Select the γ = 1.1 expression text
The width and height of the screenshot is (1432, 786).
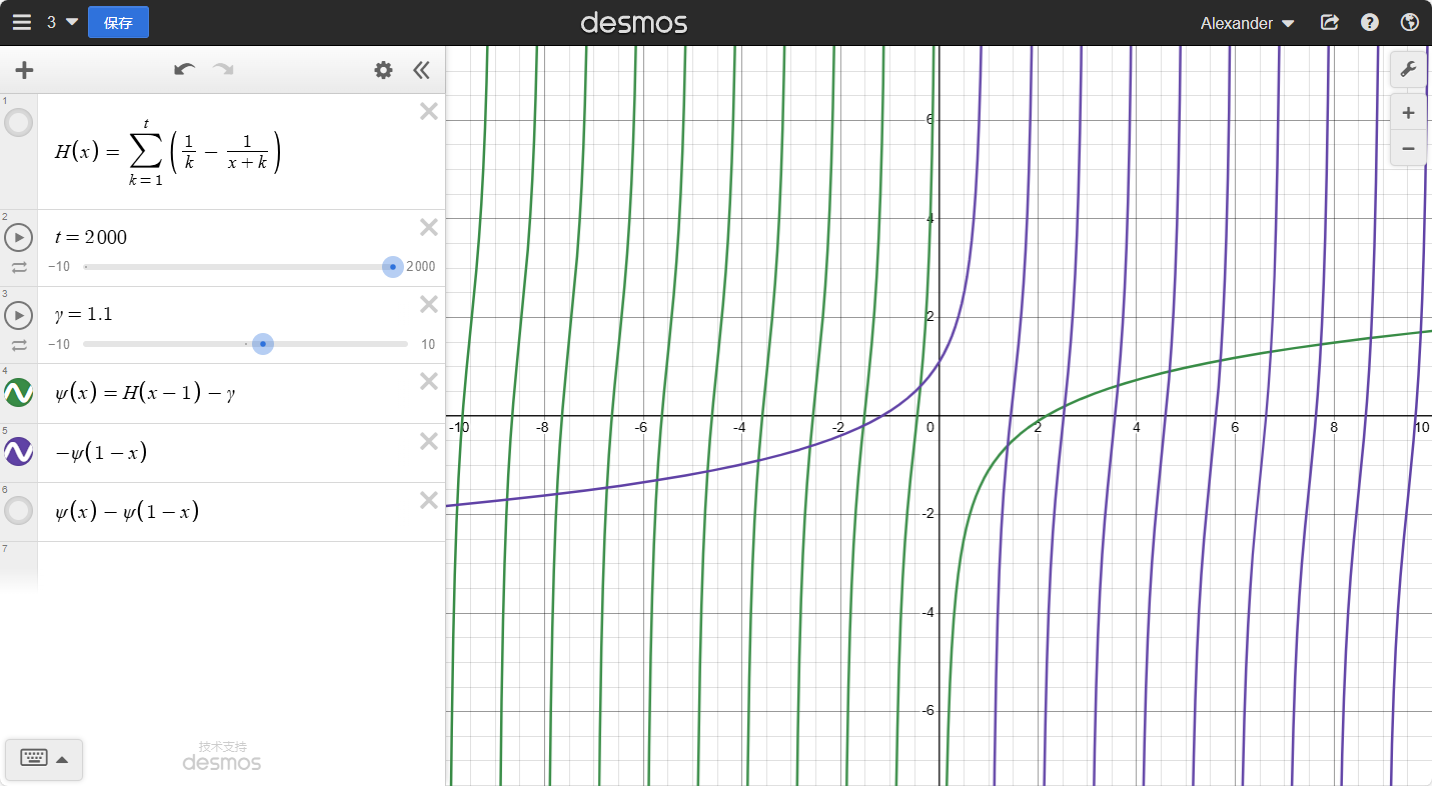[x=83, y=315]
